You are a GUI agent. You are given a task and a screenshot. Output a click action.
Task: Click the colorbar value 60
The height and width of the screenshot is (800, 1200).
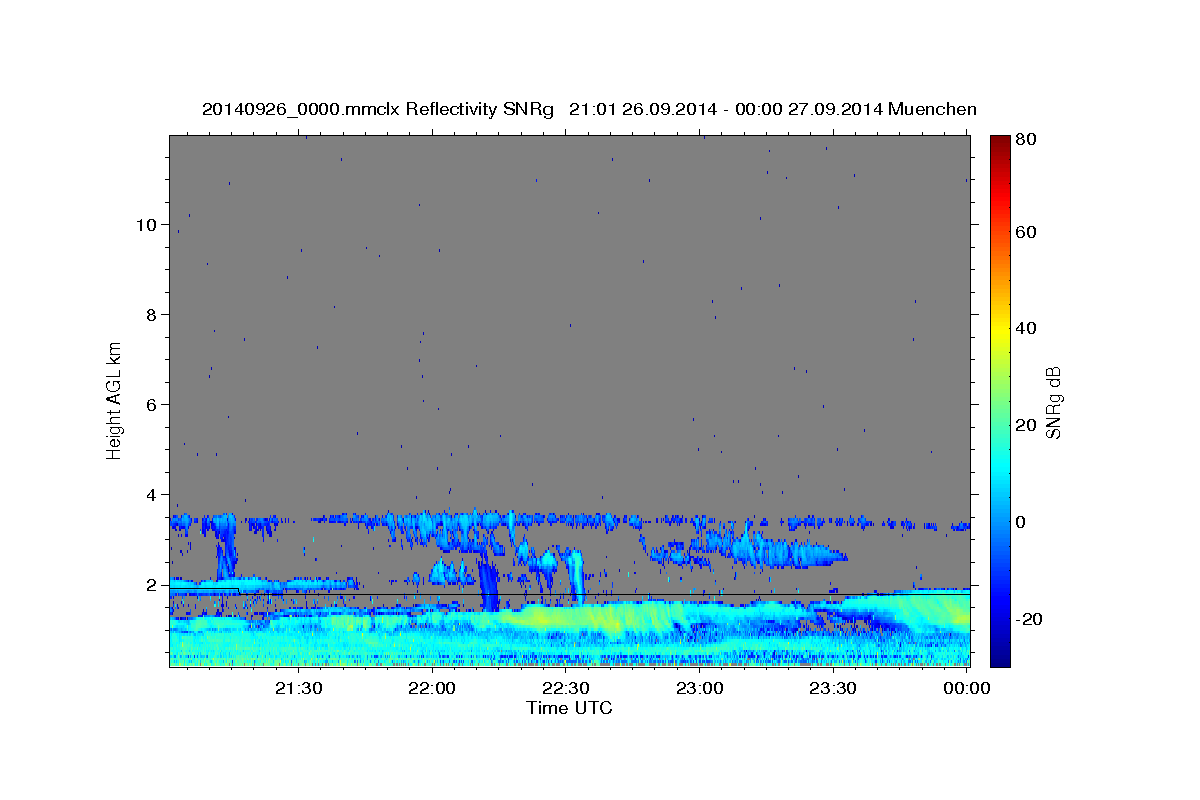pos(1024,232)
